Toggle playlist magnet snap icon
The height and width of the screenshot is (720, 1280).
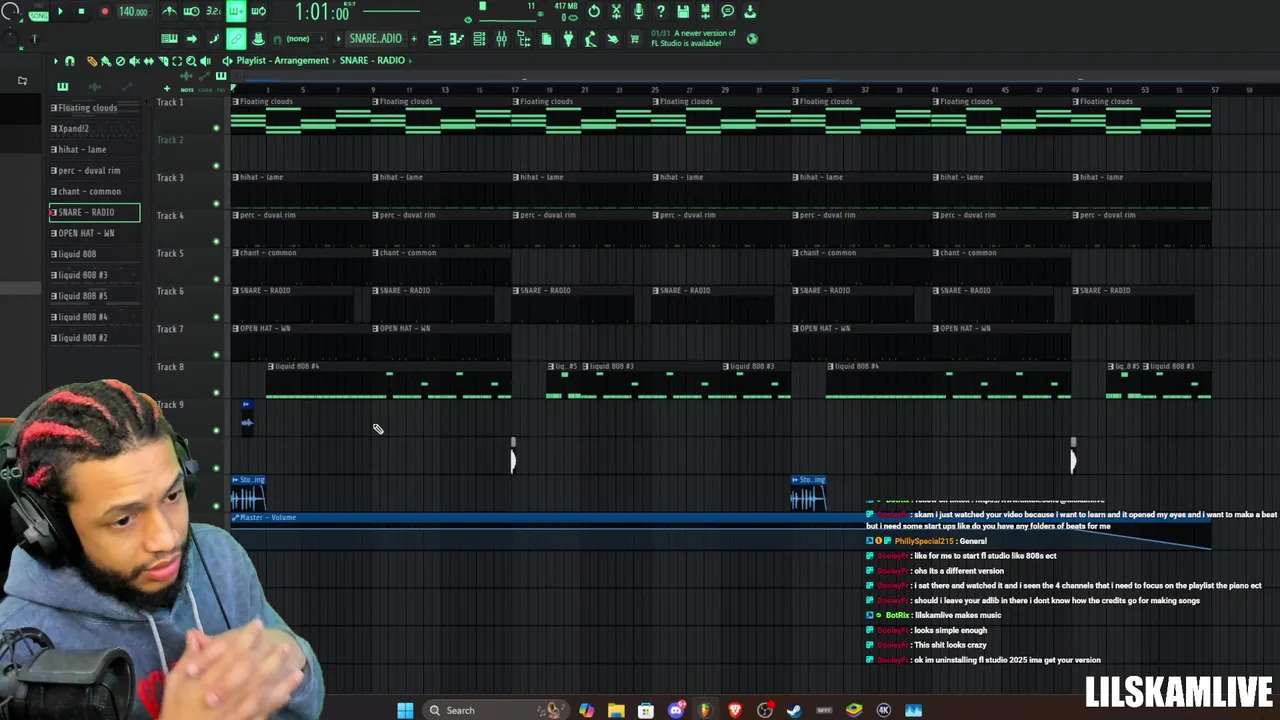pyautogui.click(x=69, y=61)
